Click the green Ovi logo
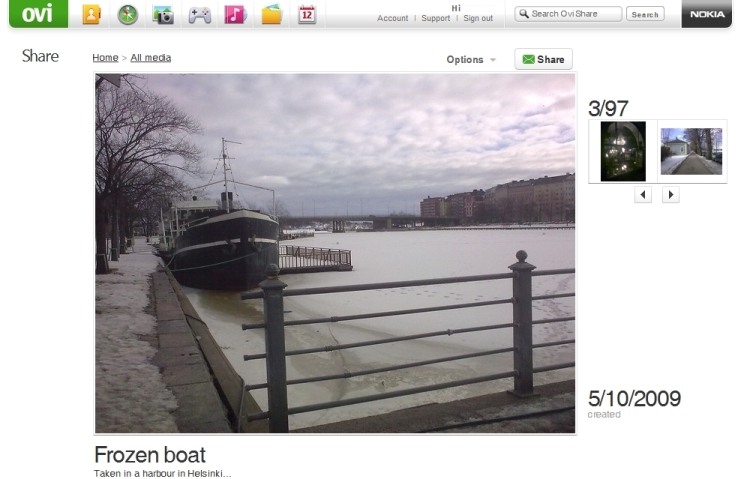The width and height of the screenshot is (741, 479). tap(38, 14)
